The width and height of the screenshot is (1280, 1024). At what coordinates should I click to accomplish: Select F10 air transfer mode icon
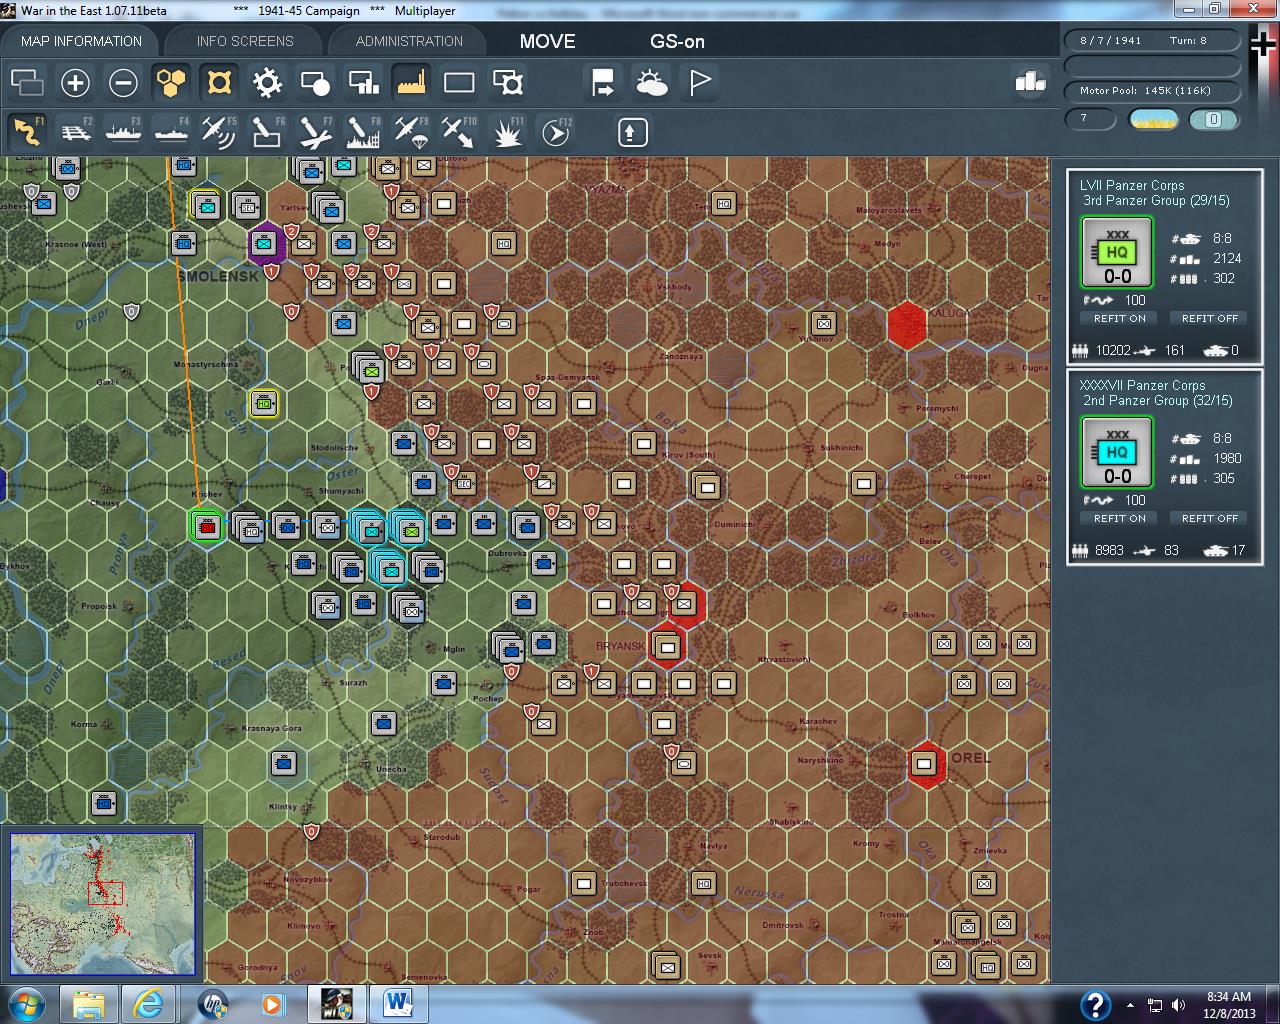coord(459,132)
